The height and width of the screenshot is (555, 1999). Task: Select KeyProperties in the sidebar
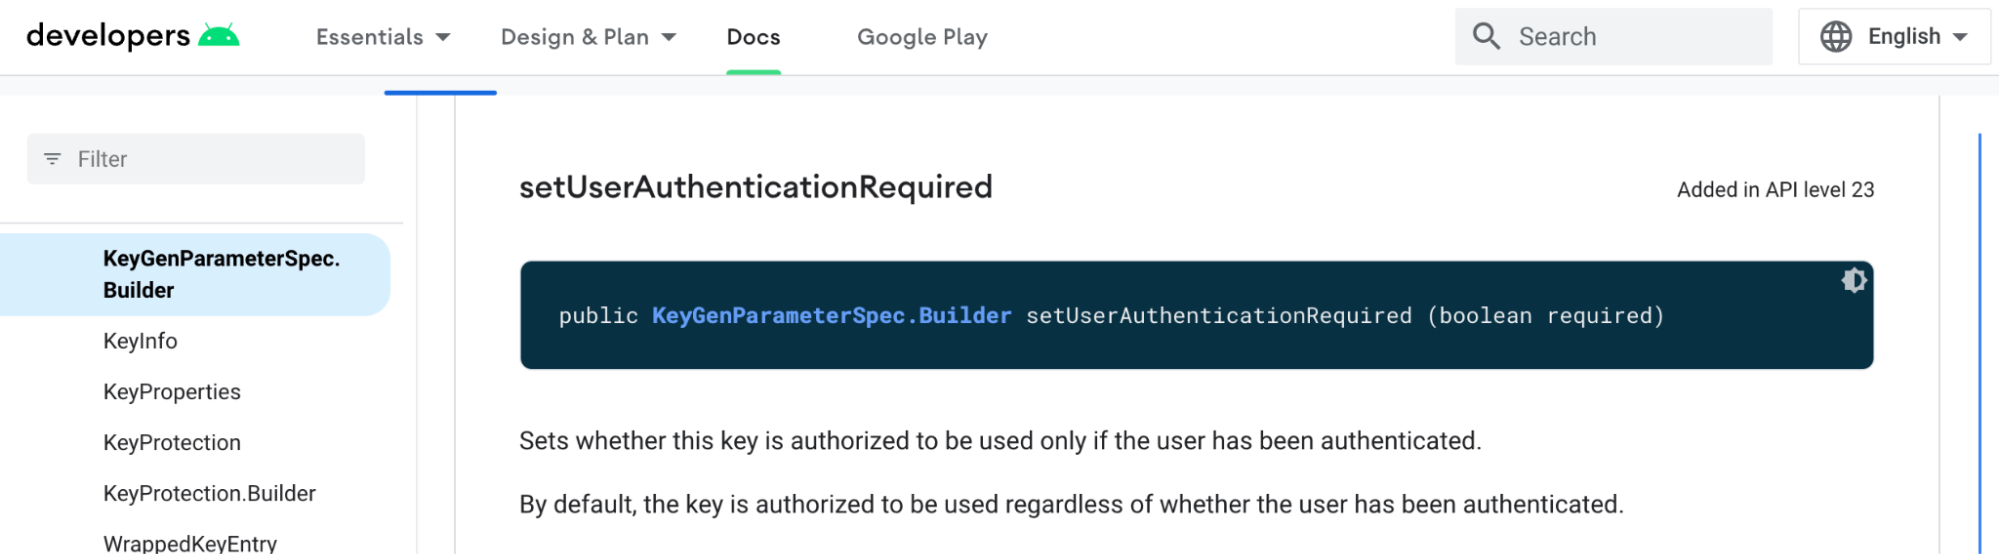[x=172, y=392]
